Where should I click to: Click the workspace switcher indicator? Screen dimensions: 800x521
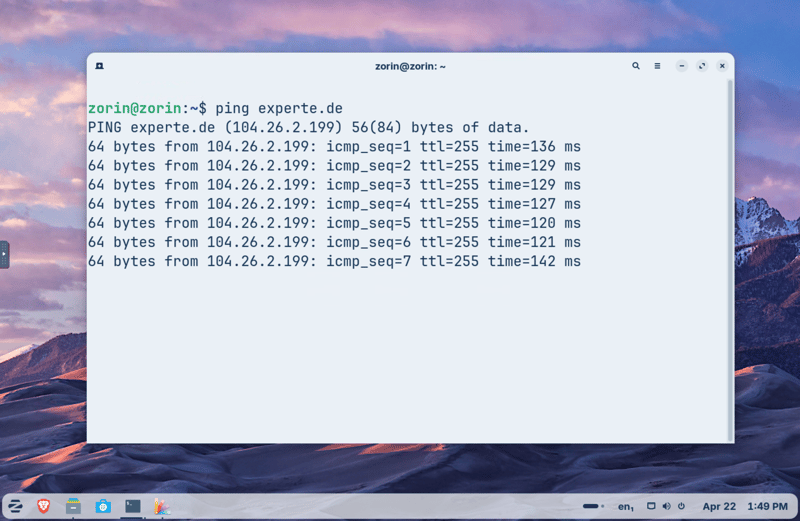[x=591, y=506]
